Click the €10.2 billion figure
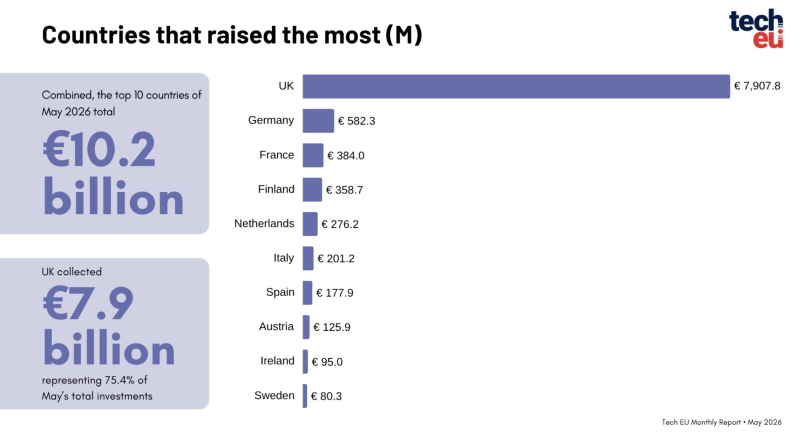The width and height of the screenshot is (800, 446). coord(113,172)
